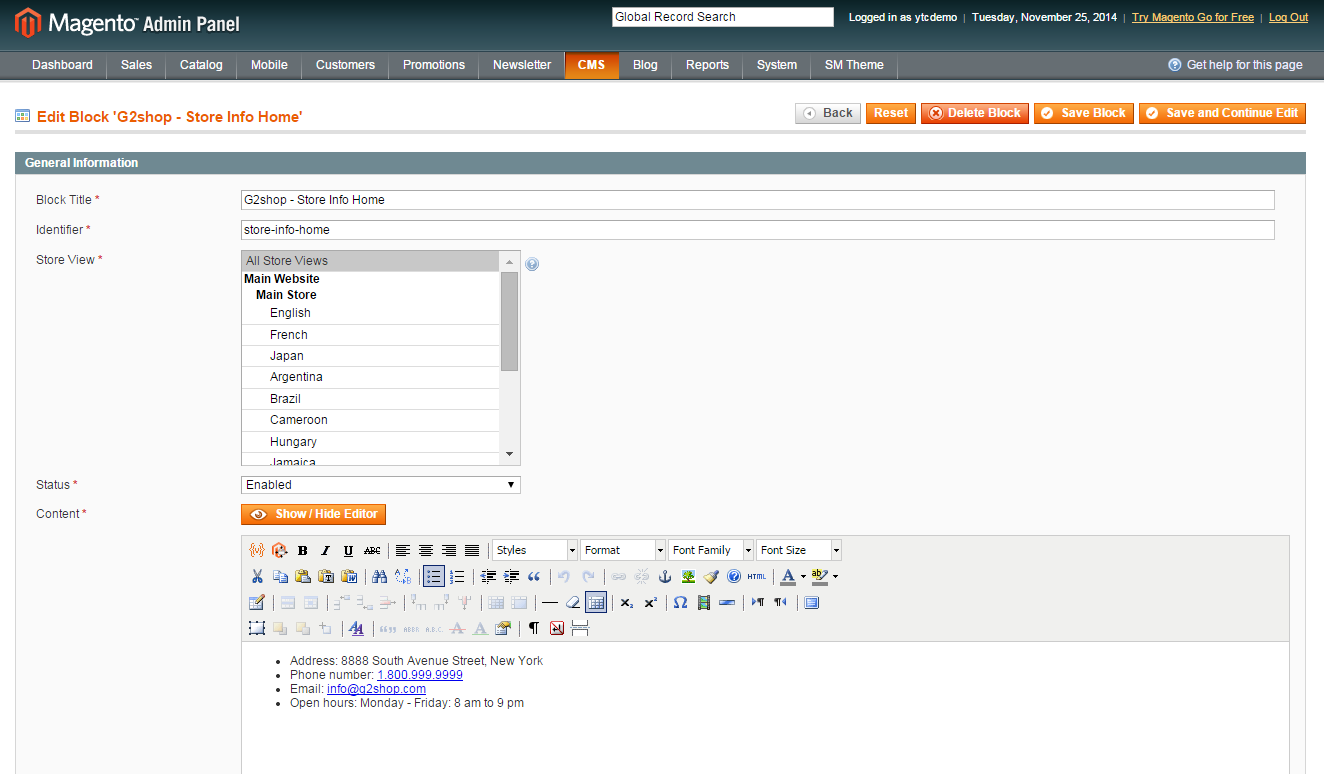The height and width of the screenshot is (774, 1324).
Task: Clean up messy code broom icon
Action: [x=711, y=576]
